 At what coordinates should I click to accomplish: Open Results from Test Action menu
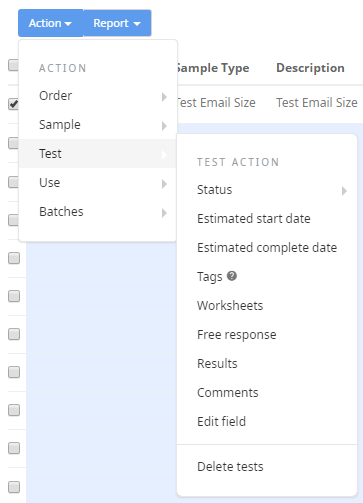click(x=267, y=364)
